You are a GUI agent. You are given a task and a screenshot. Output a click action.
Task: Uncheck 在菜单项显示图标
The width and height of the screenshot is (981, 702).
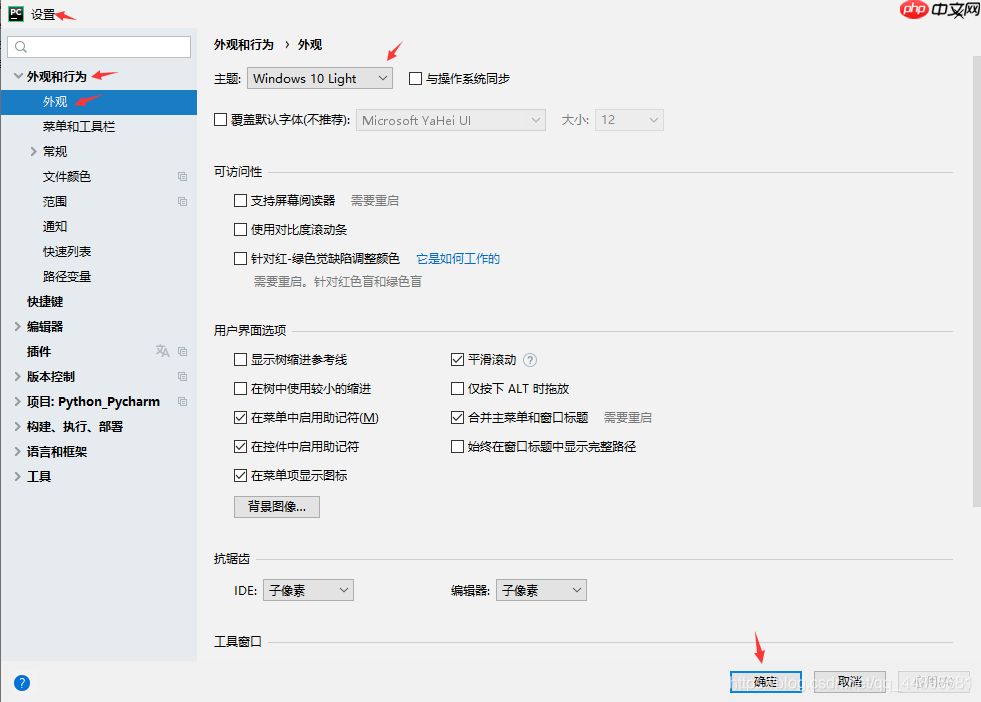[240, 476]
